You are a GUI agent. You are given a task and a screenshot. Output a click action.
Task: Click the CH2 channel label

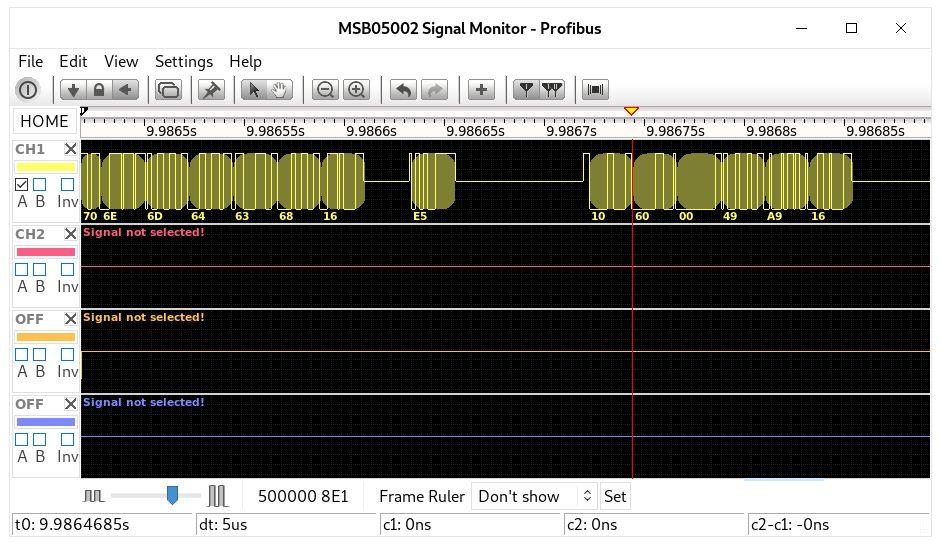tap(30, 235)
